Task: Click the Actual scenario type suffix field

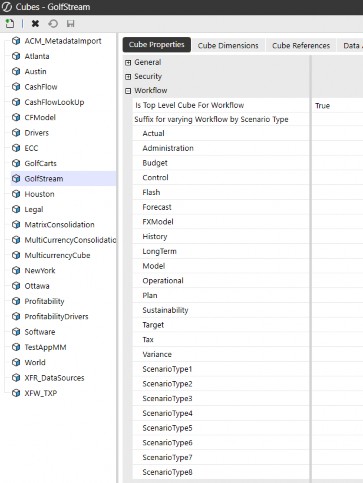Action: click(338, 133)
